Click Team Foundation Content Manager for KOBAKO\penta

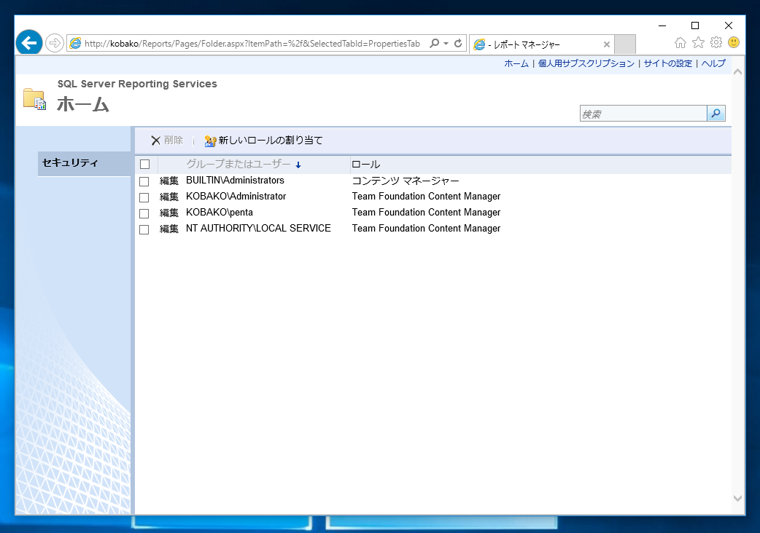[426, 212]
